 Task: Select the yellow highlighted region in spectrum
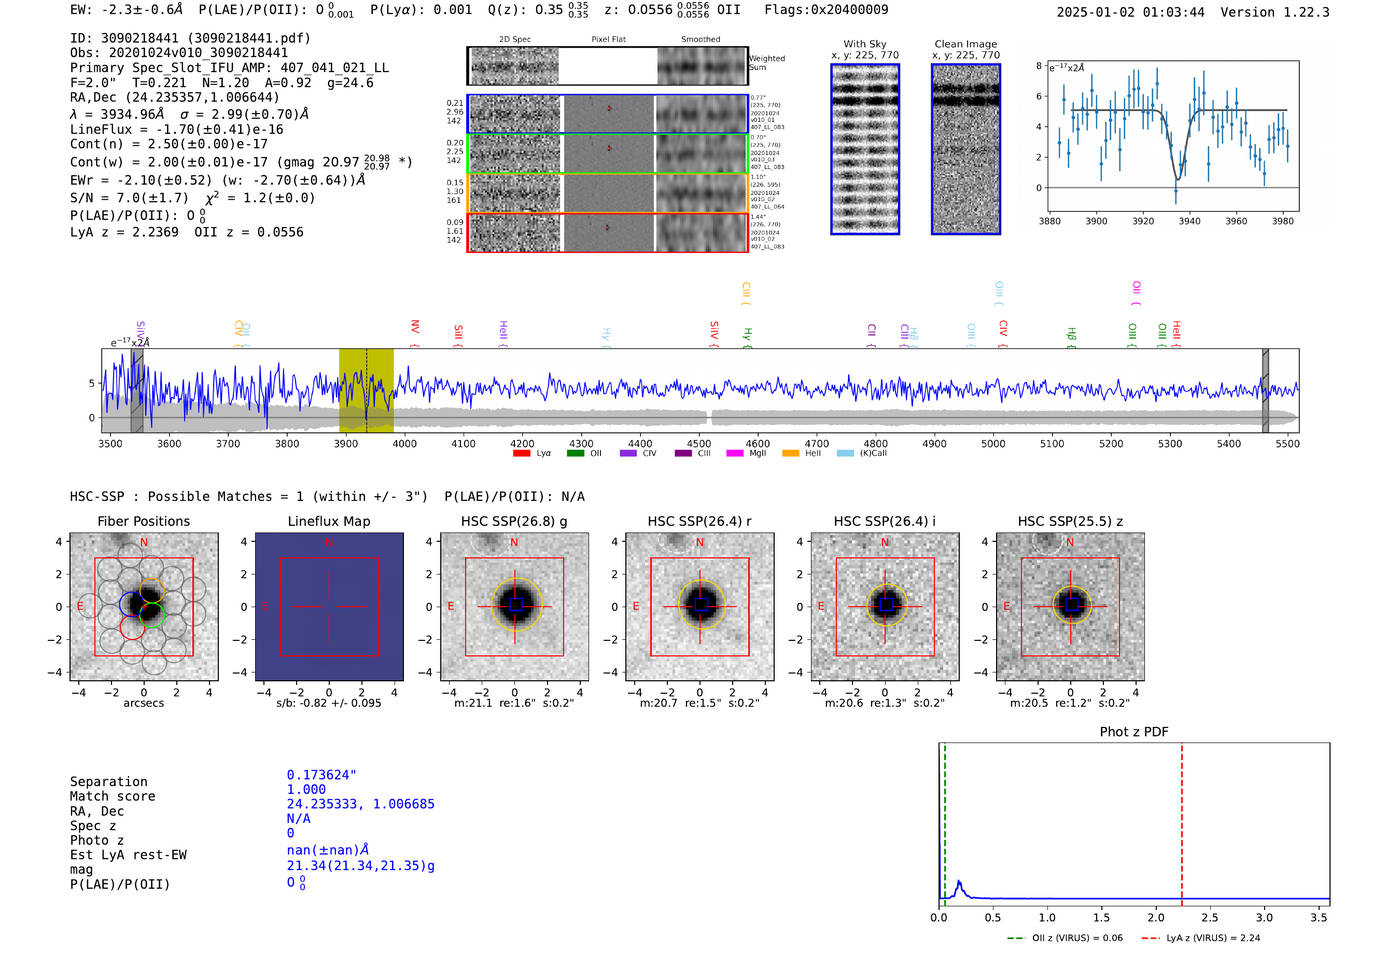tap(366, 390)
